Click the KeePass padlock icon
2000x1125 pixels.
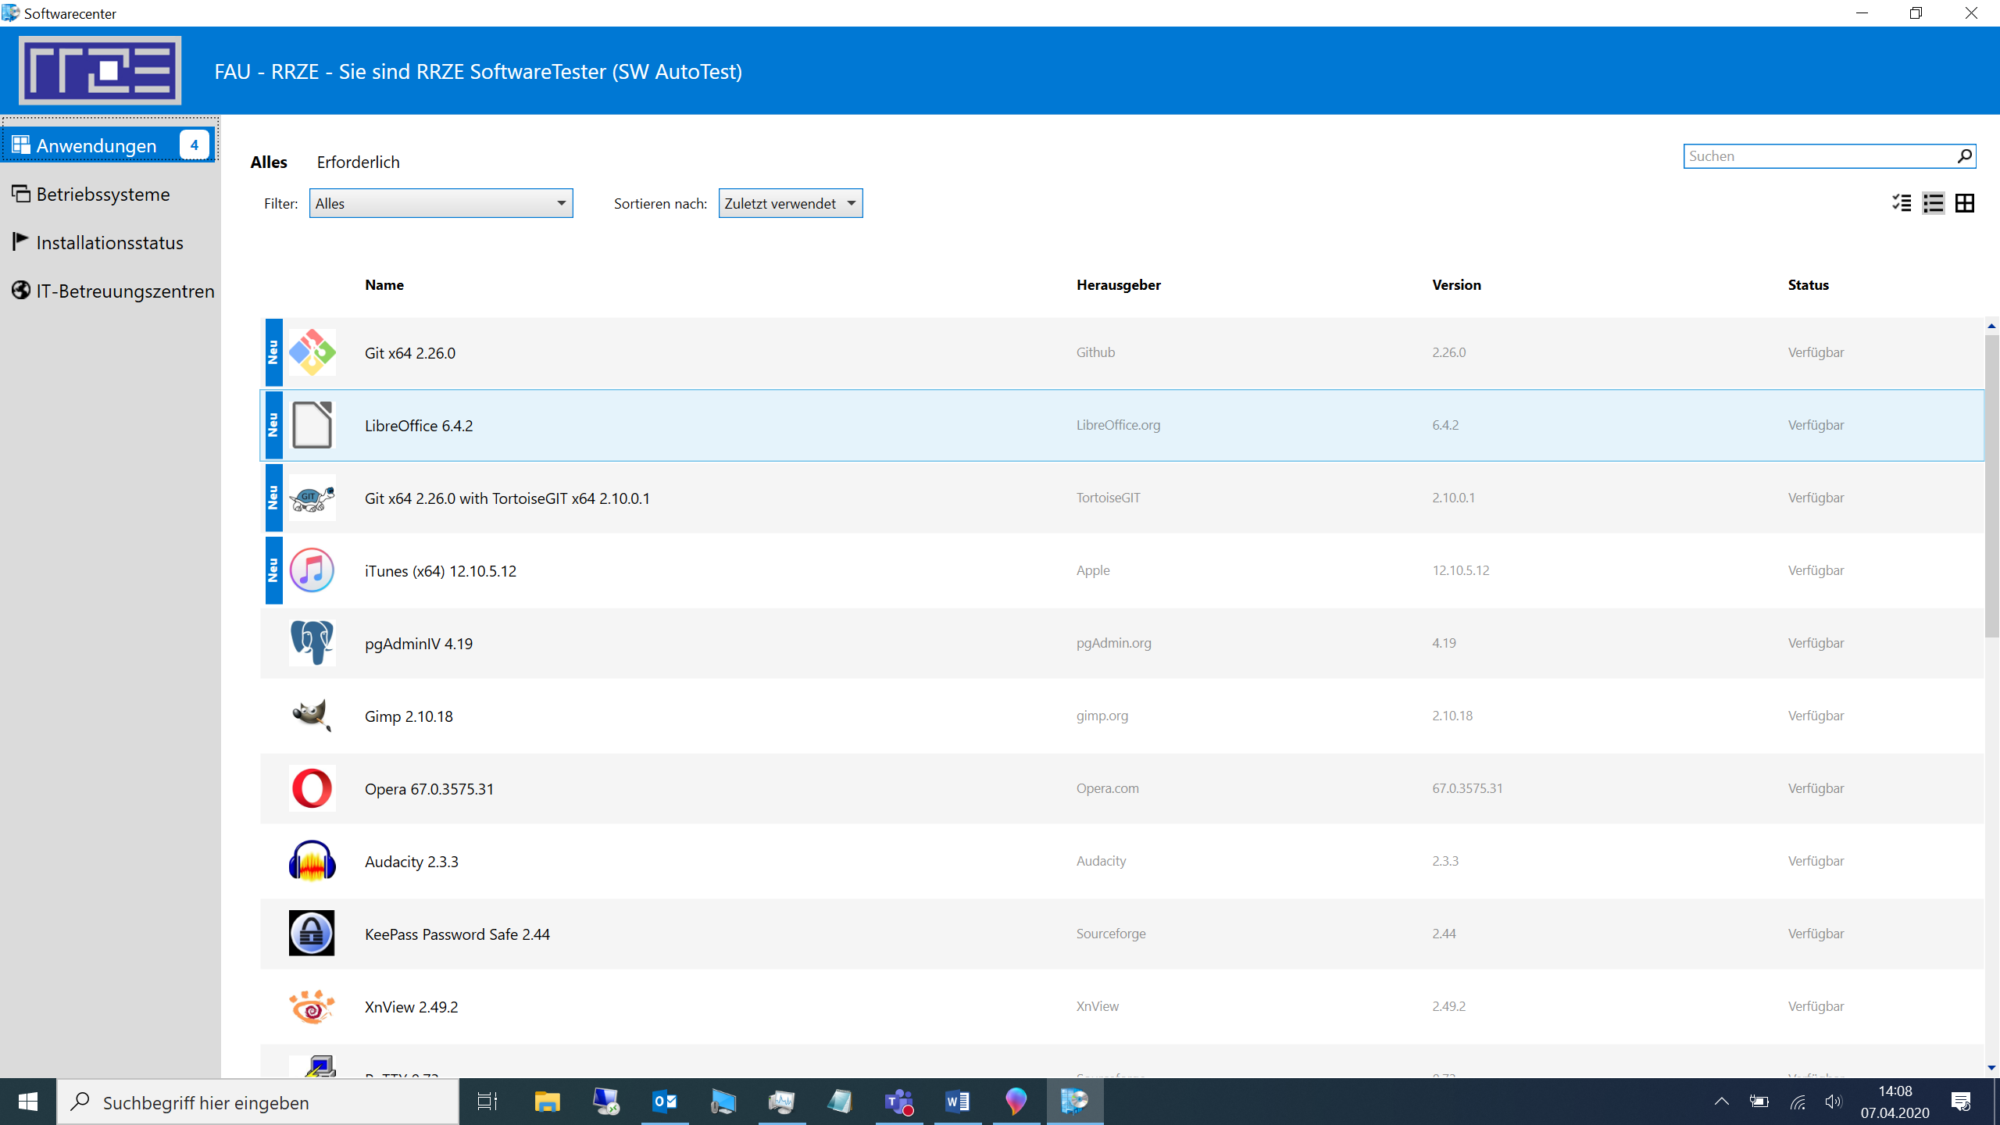pos(312,933)
